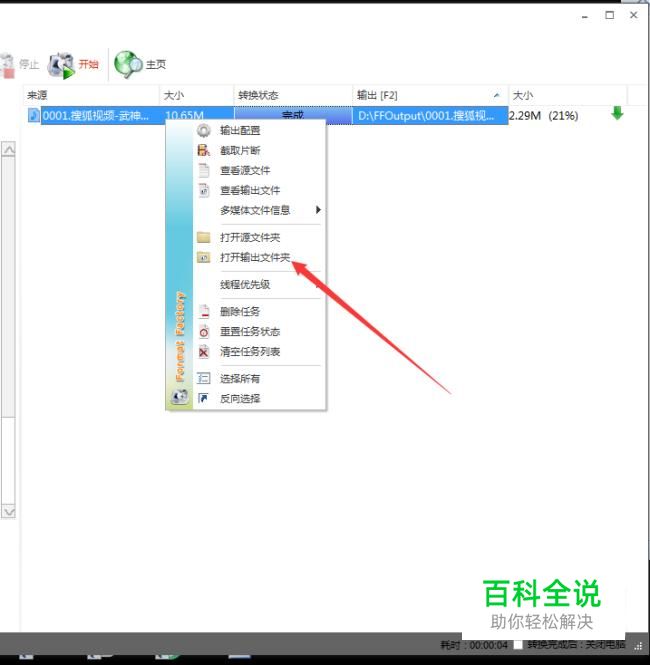The width and height of the screenshot is (650, 665).
Task: Click the document icon beside 查看源文件
Action: click(204, 170)
